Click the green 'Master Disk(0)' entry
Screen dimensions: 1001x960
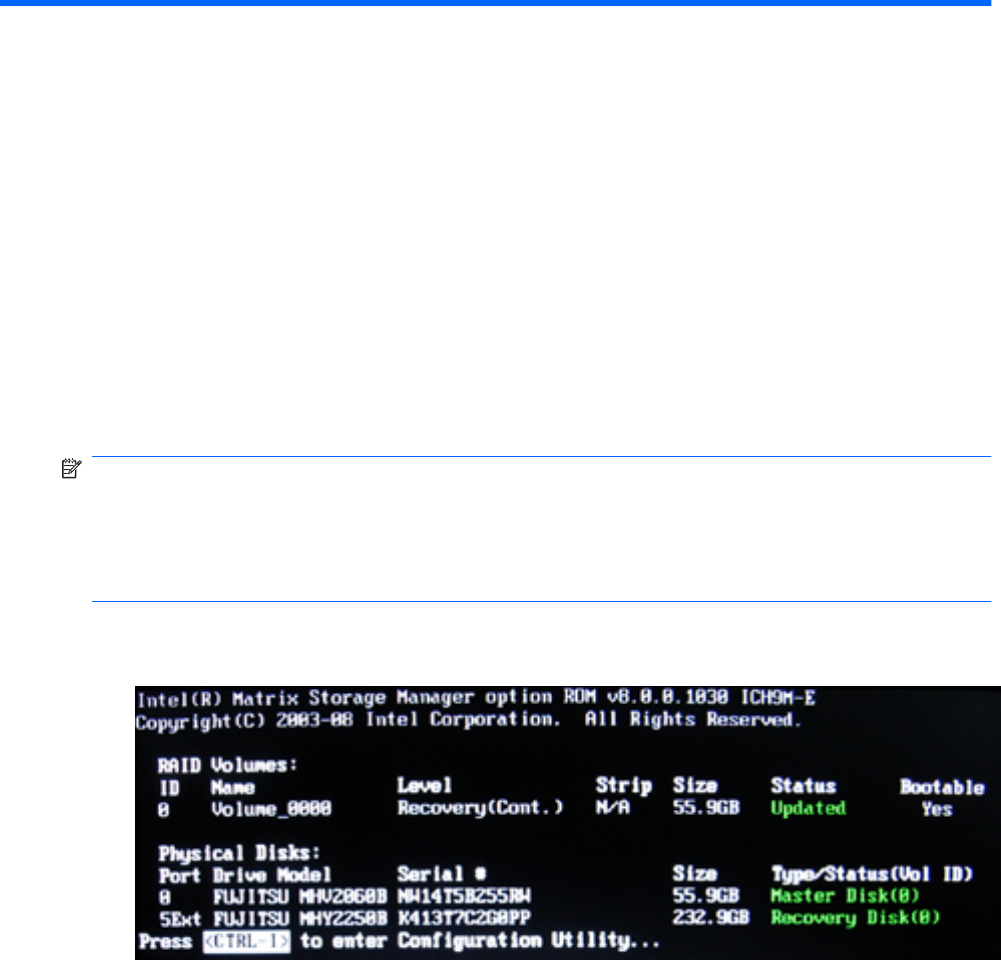[845, 896]
